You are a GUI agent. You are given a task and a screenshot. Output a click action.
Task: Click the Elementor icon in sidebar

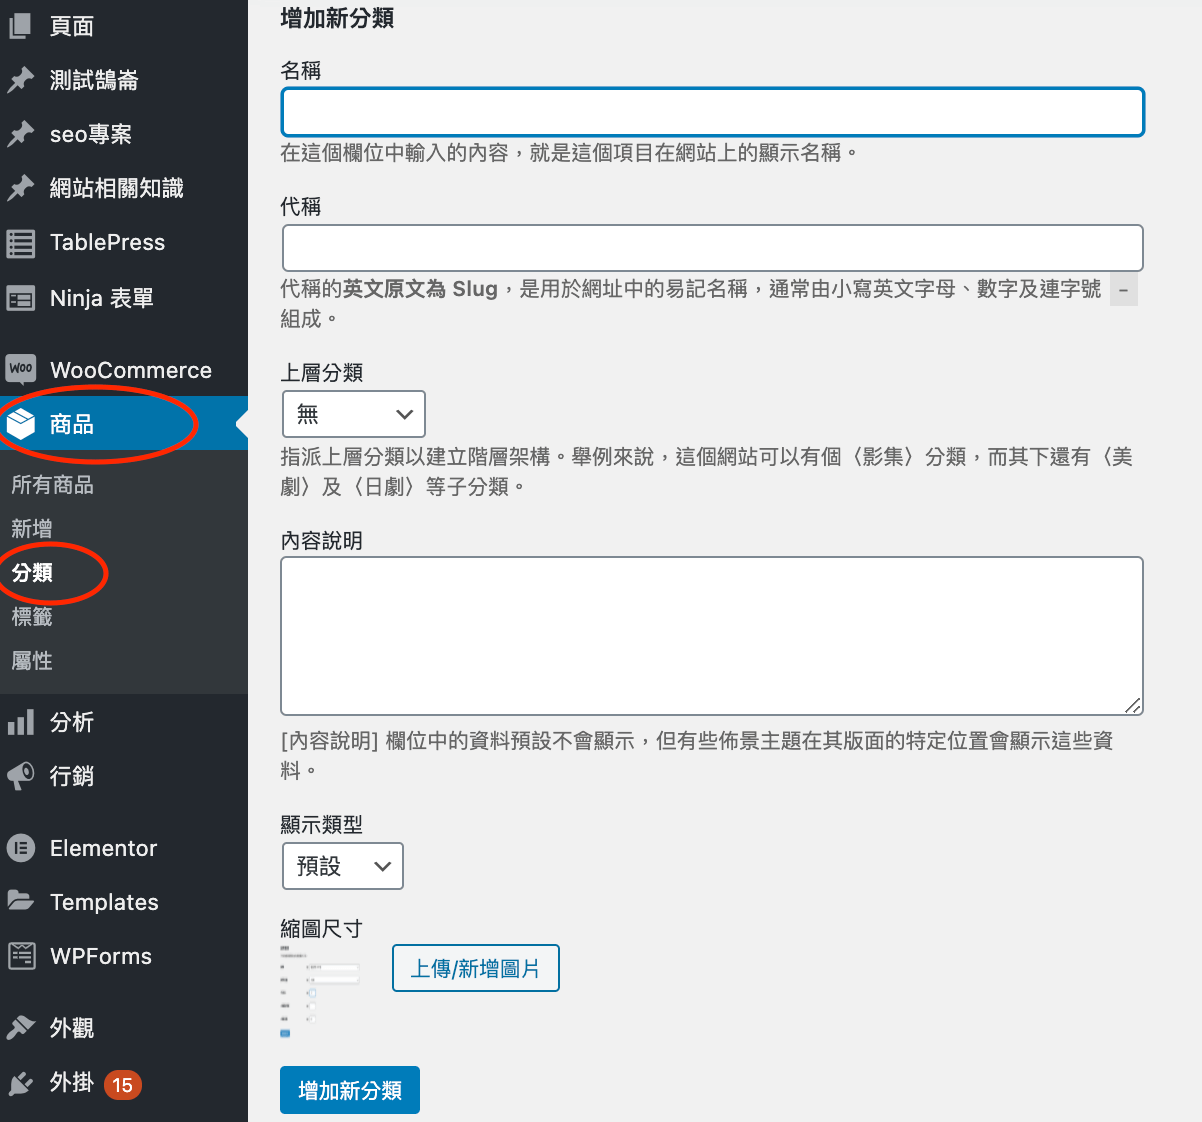pos(21,848)
